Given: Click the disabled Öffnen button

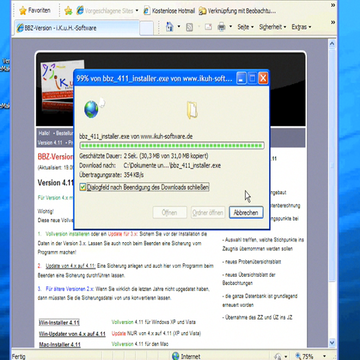Looking at the screenshot, I should click(x=169, y=213).
